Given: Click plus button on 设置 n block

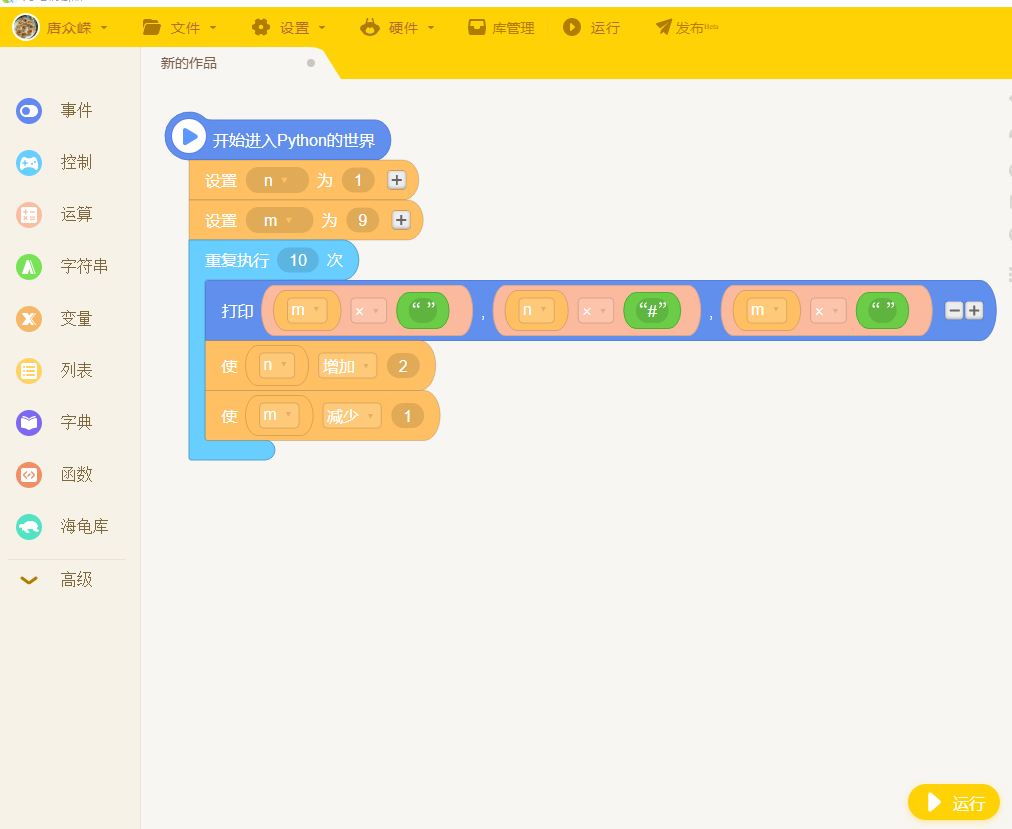Looking at the screenshot, I should coord(396,180).
